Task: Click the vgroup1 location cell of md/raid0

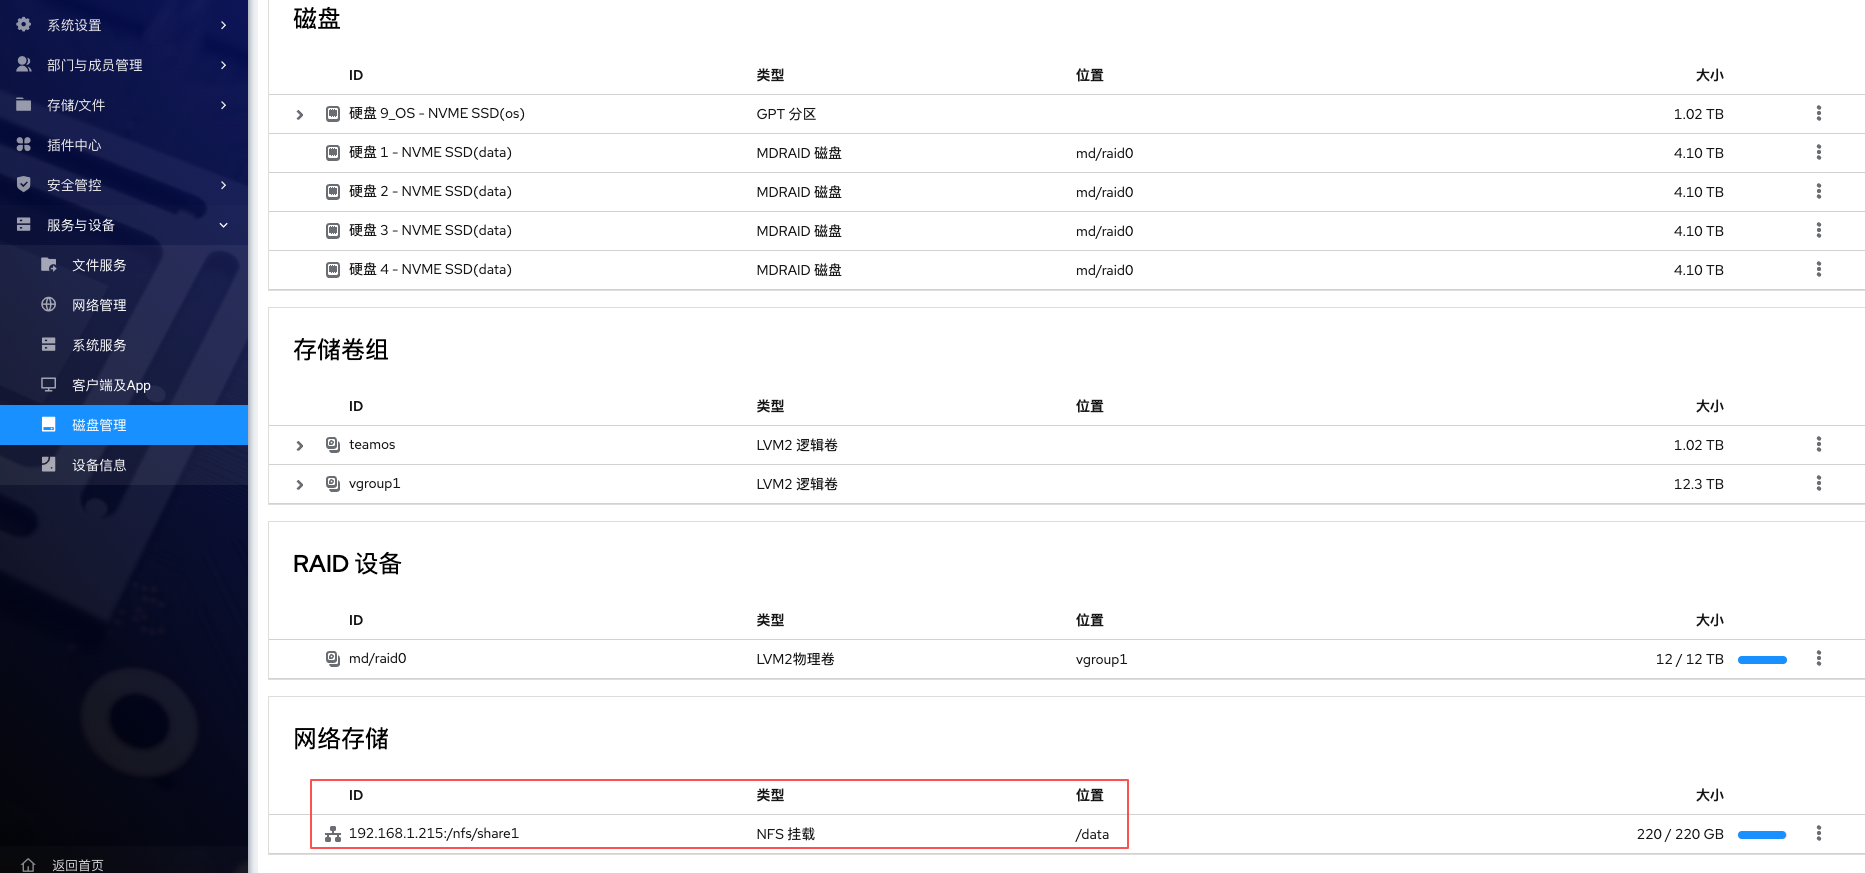Action: click(1101, 659)
